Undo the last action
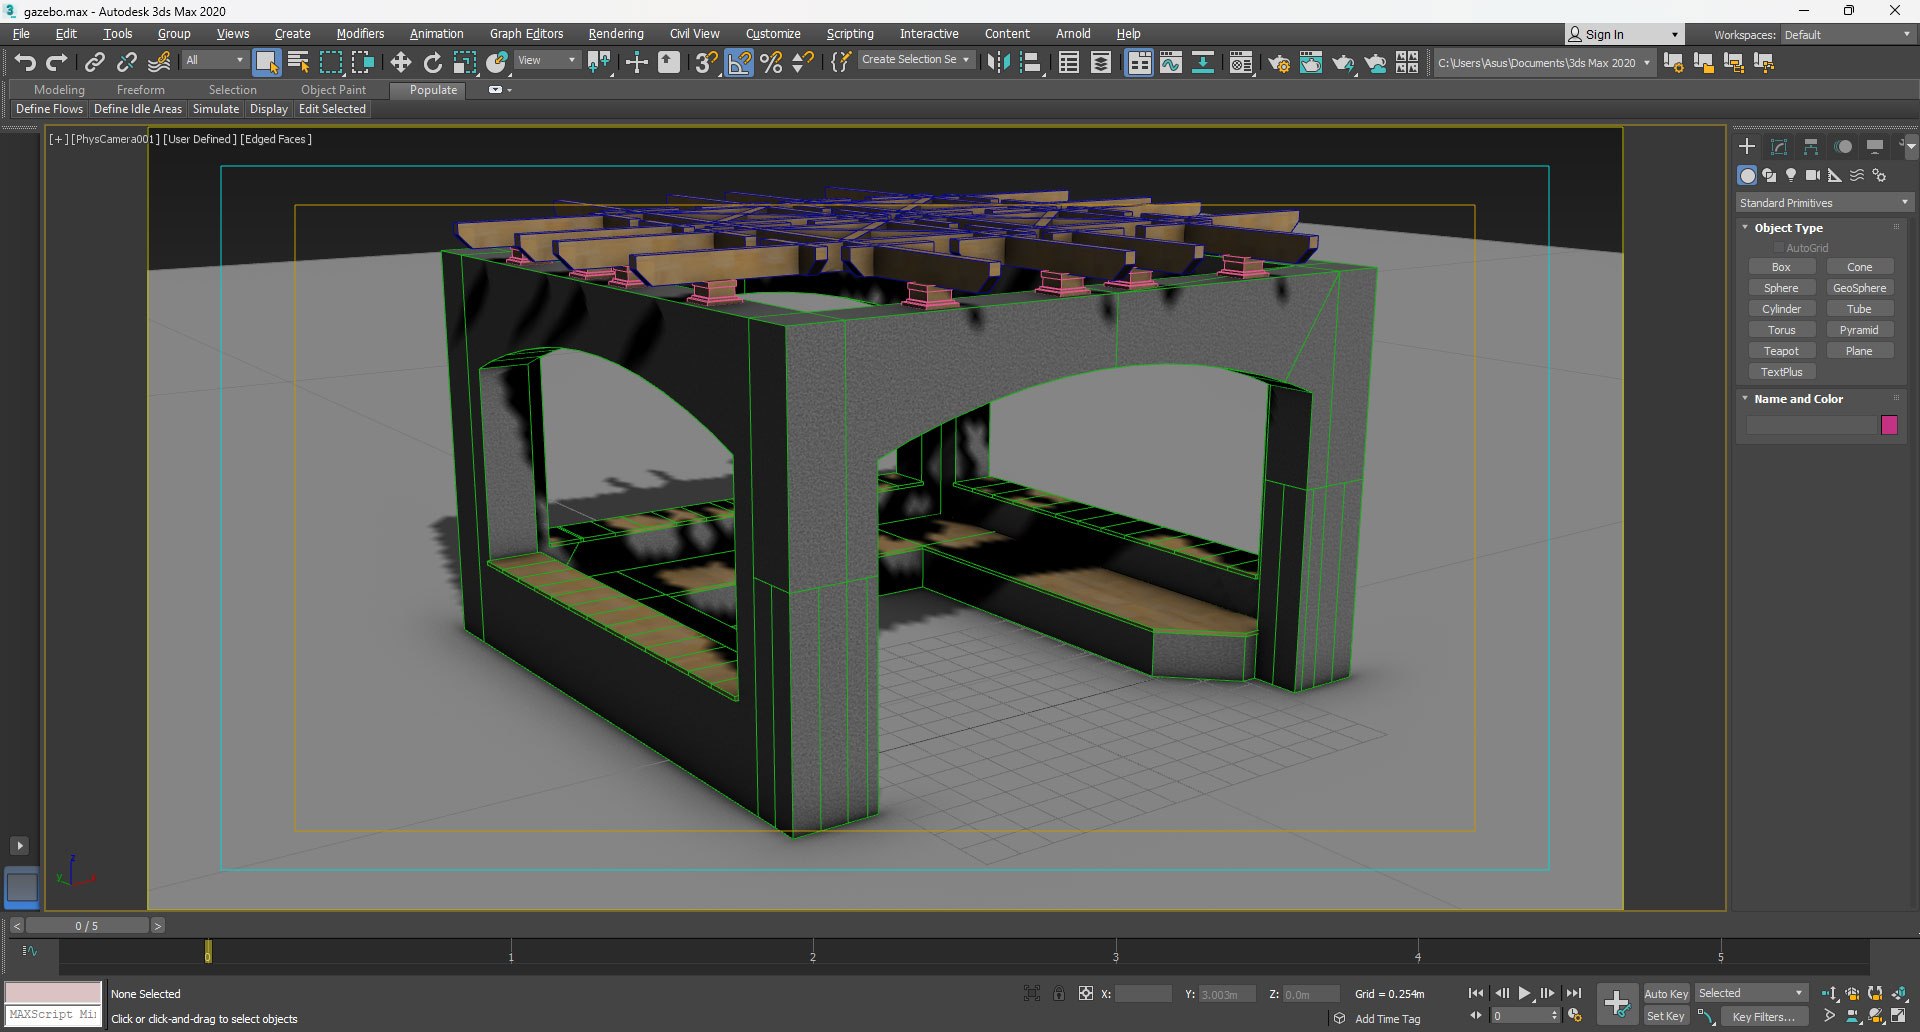This screenshot has width=1920, height=1032. pos(25,63)
